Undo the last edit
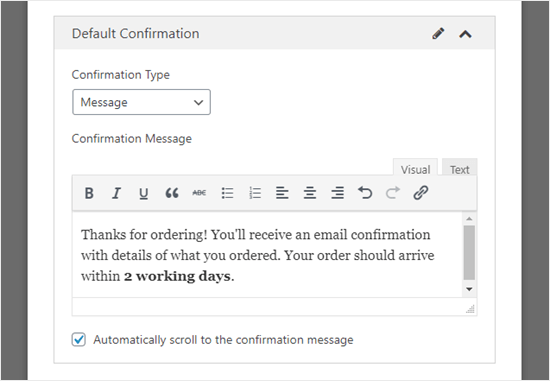550x381 pixels. 365,193
